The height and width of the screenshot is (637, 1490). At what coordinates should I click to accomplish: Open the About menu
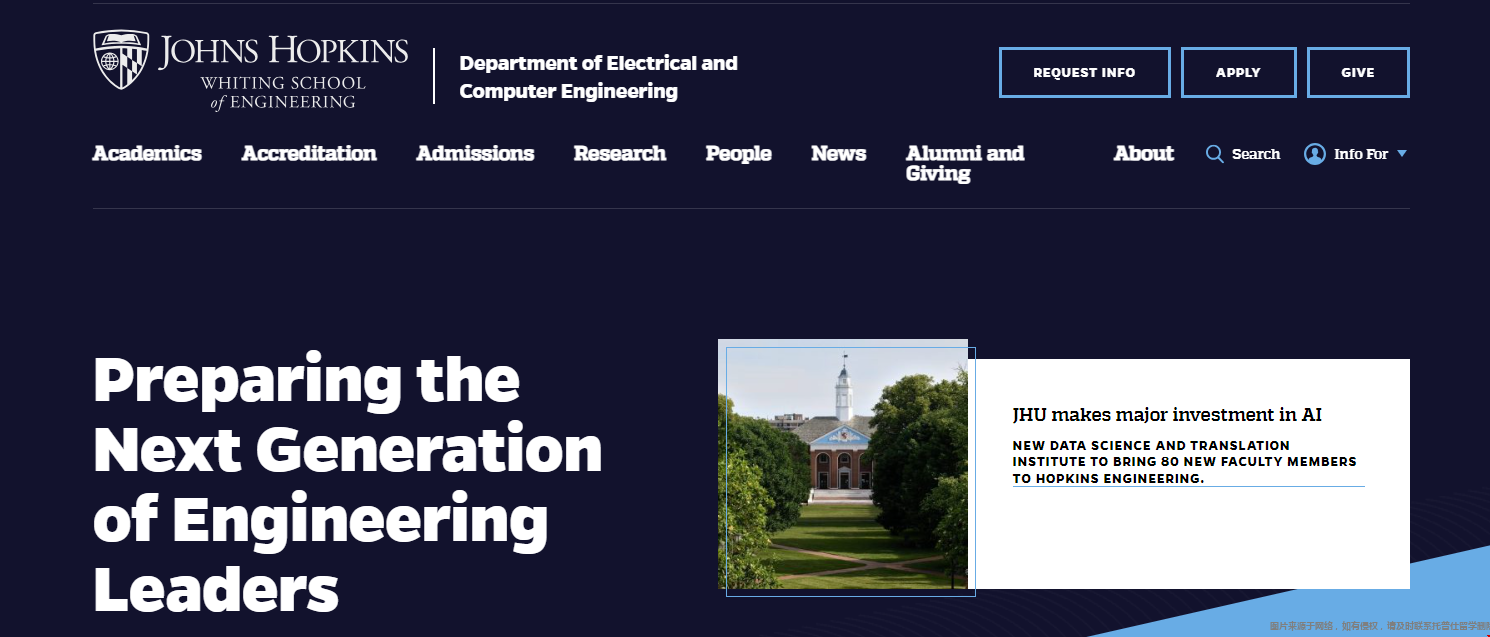(1144, 153)
